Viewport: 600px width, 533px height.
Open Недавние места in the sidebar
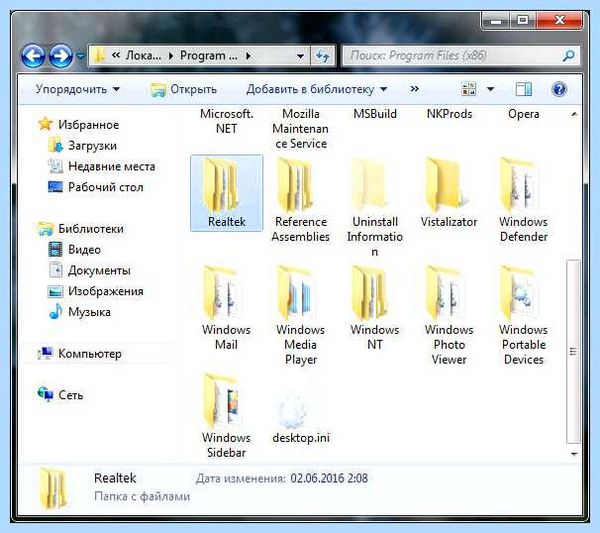101,166
